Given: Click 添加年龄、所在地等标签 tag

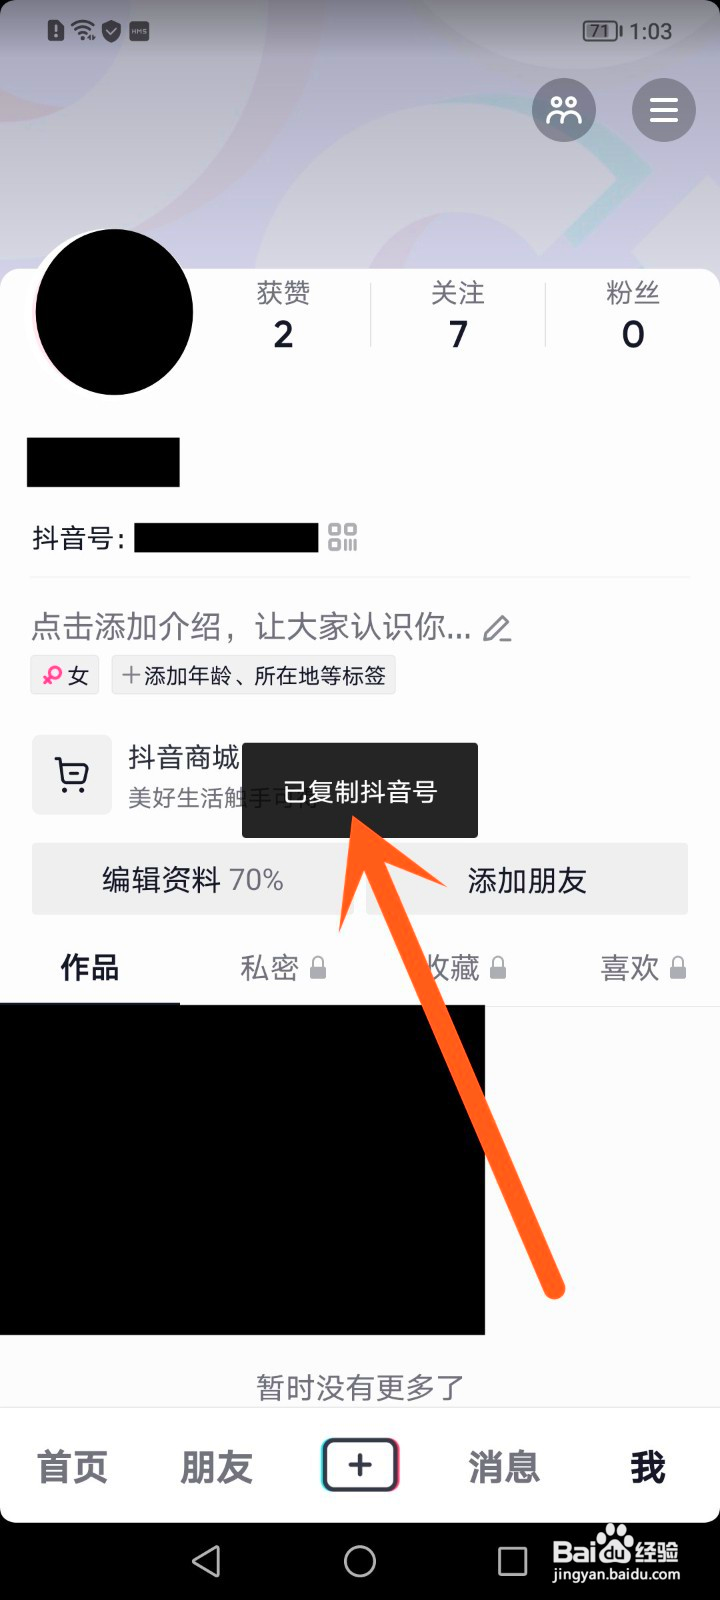Looking at the screenshot, I should click(254, 676).
